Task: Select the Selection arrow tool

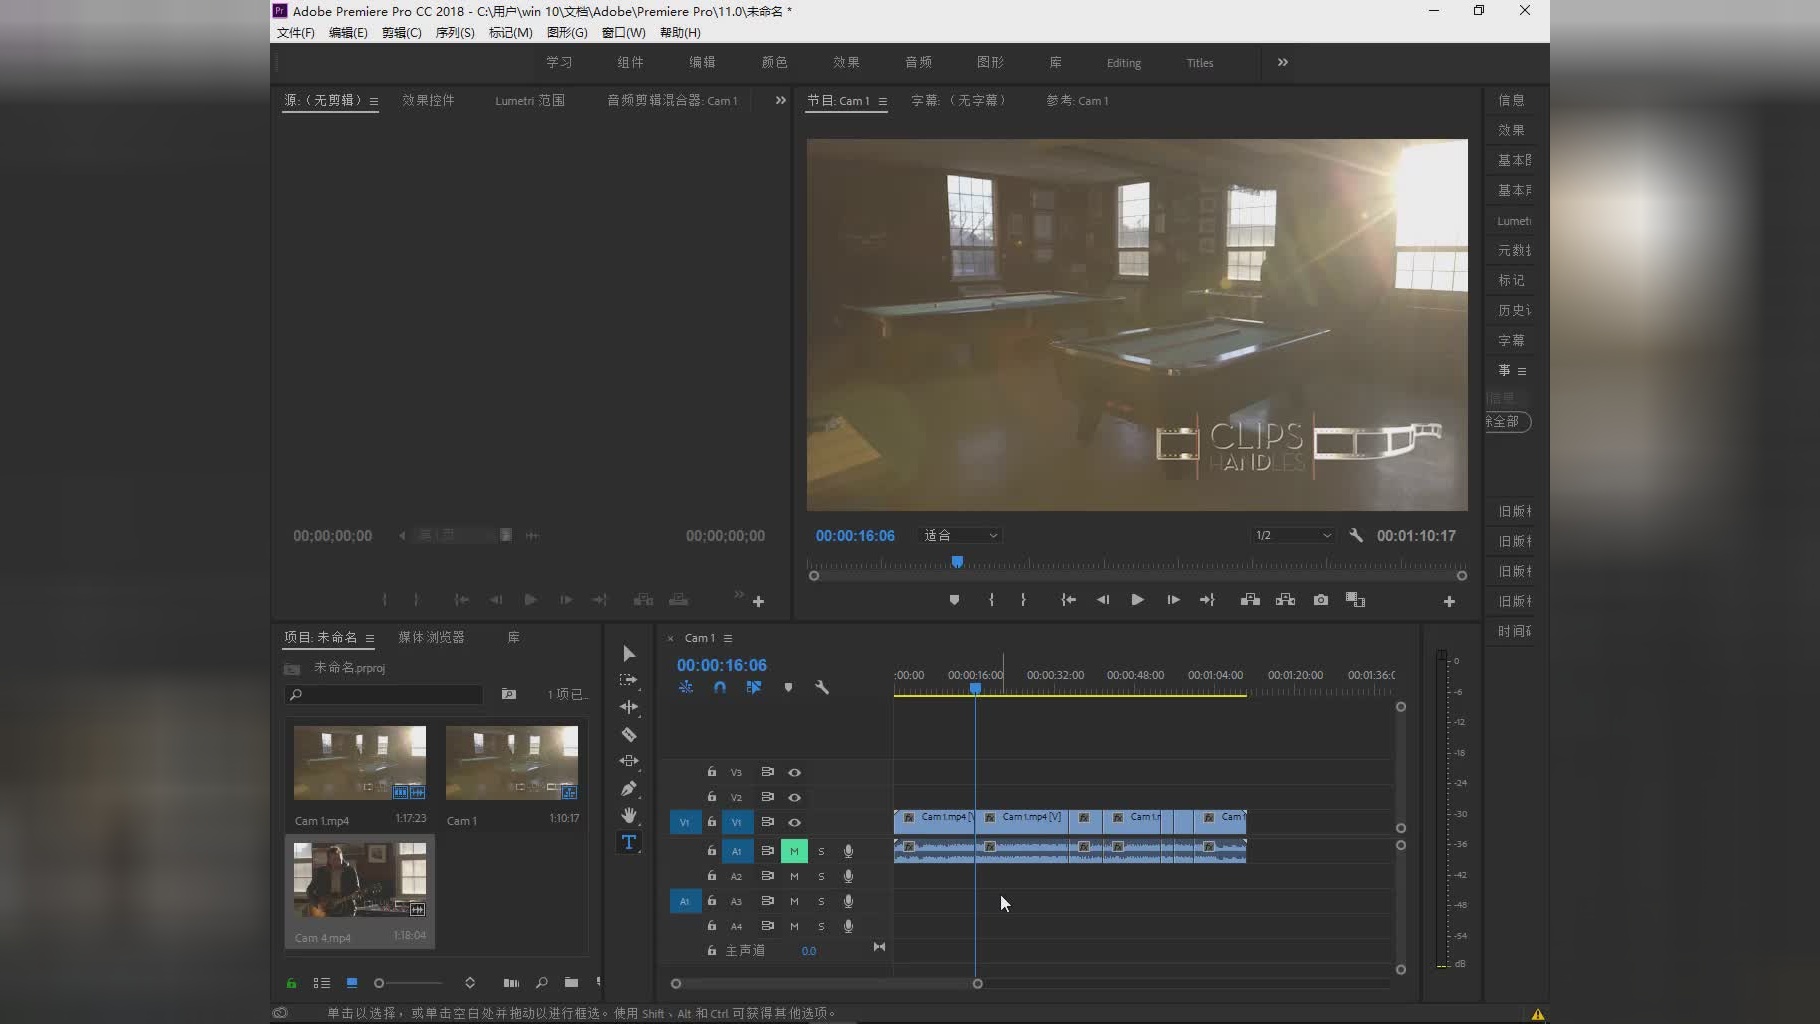Action: coord(629,654)
